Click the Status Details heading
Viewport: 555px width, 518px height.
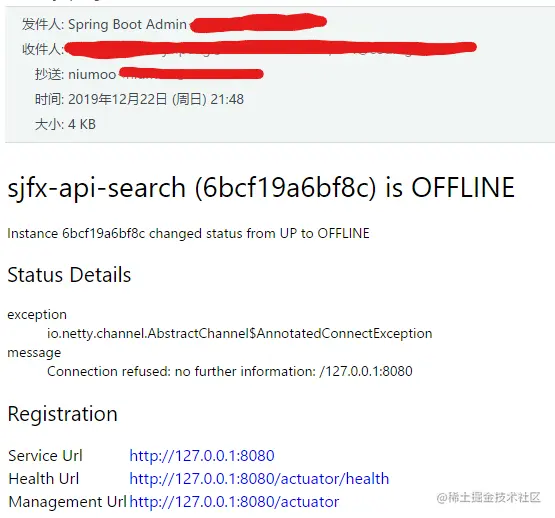[x=69, y=275]
